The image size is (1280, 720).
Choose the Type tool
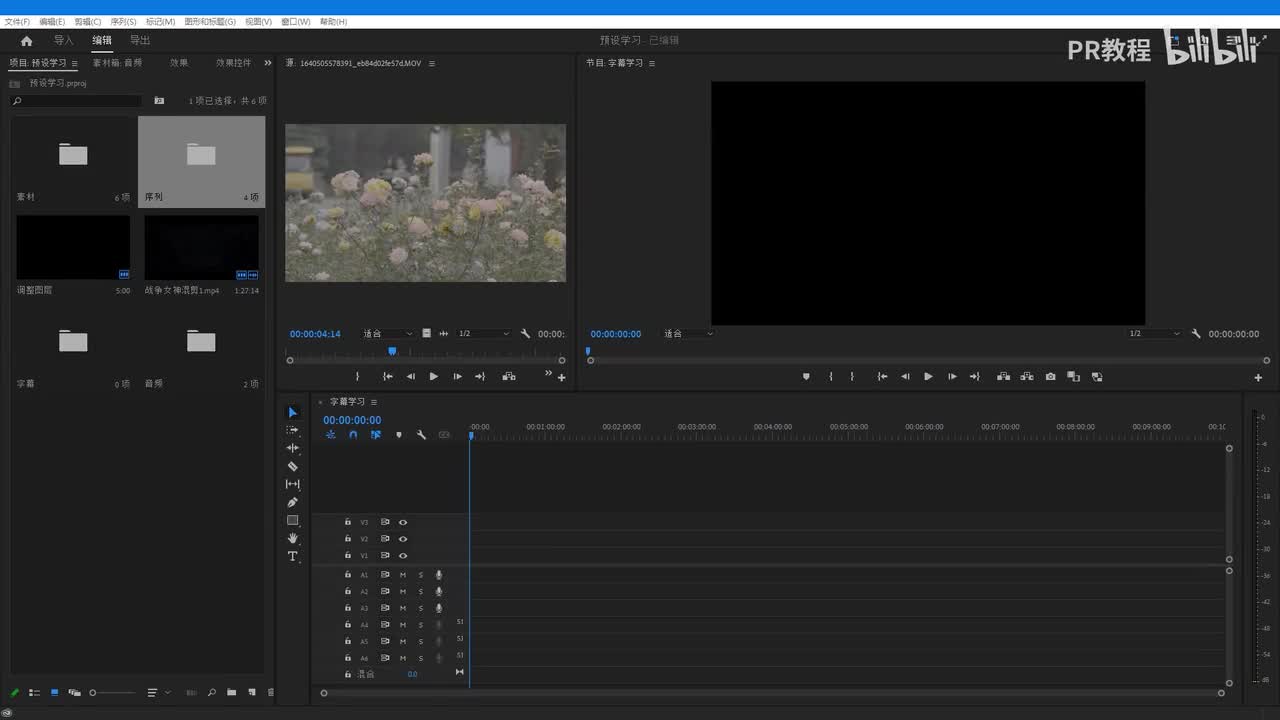292,556
